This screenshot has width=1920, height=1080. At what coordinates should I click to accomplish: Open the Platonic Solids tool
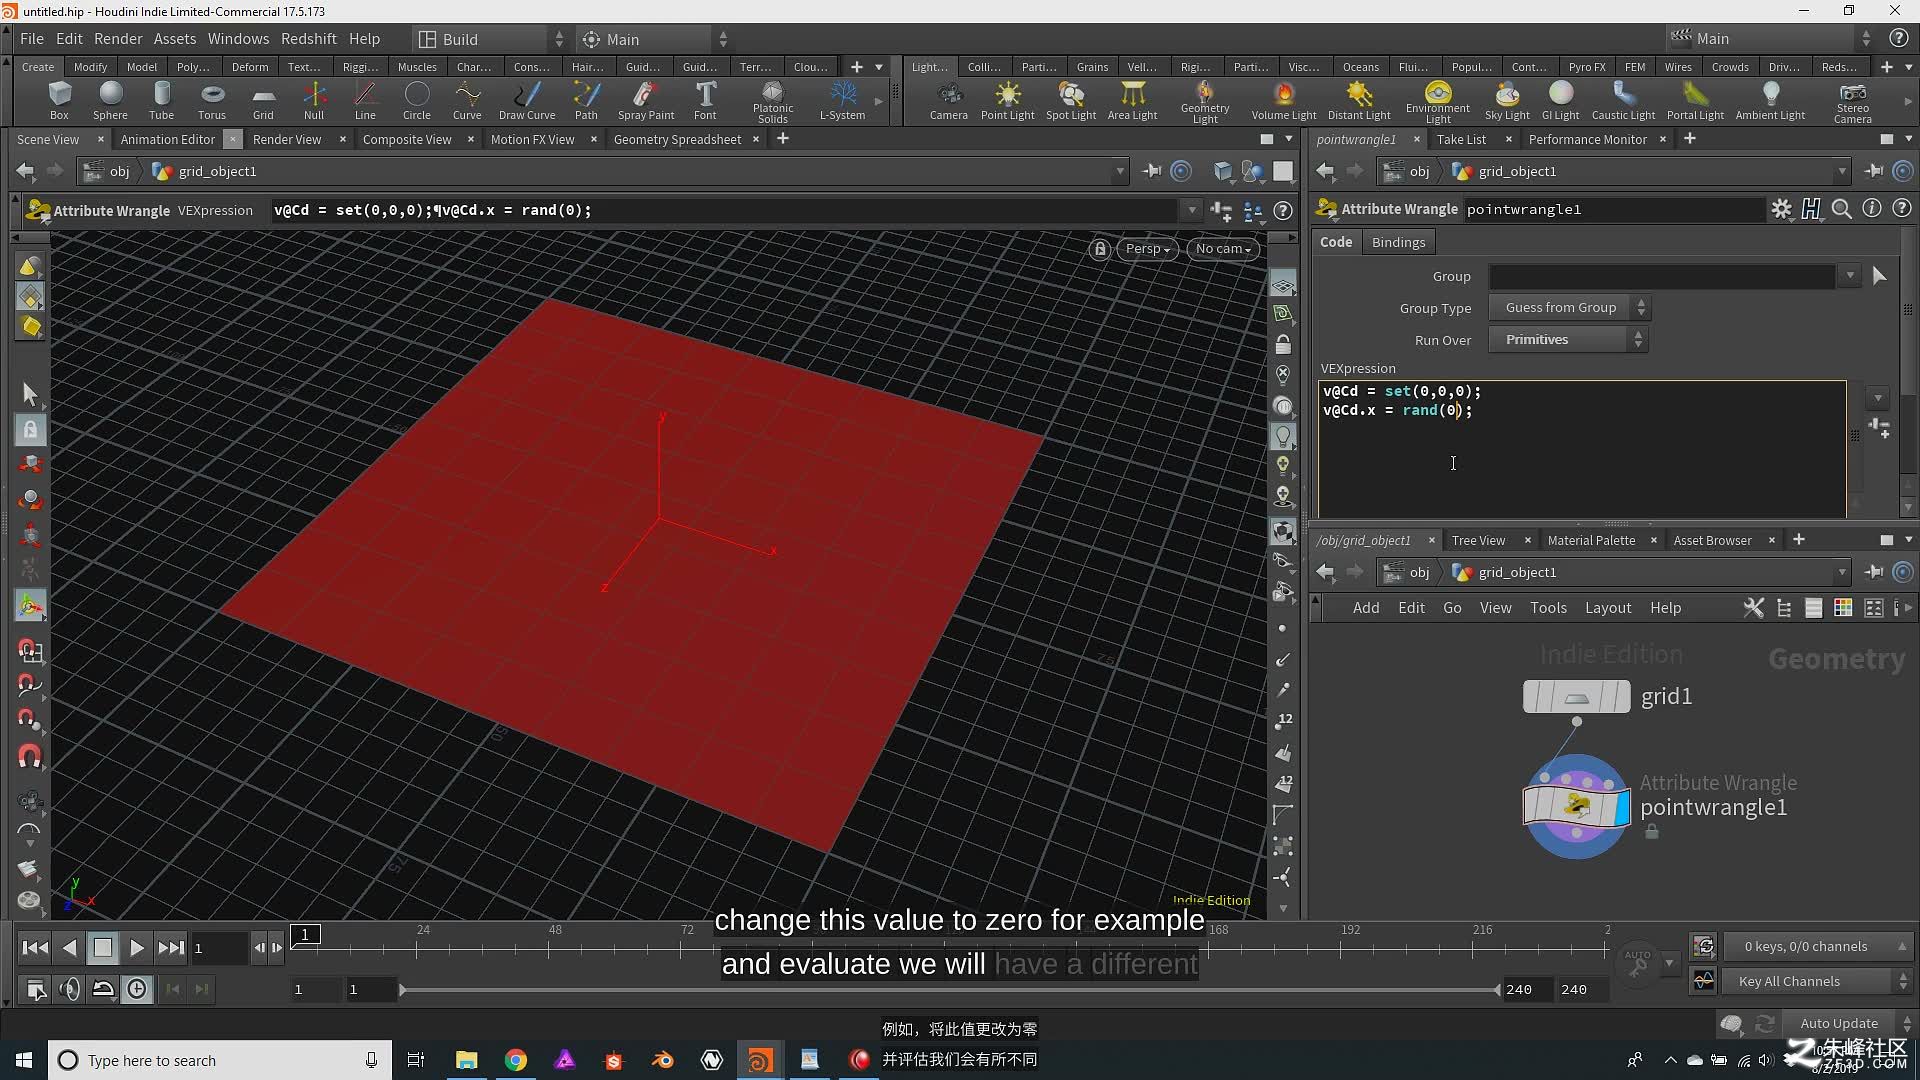coord(772,103)
